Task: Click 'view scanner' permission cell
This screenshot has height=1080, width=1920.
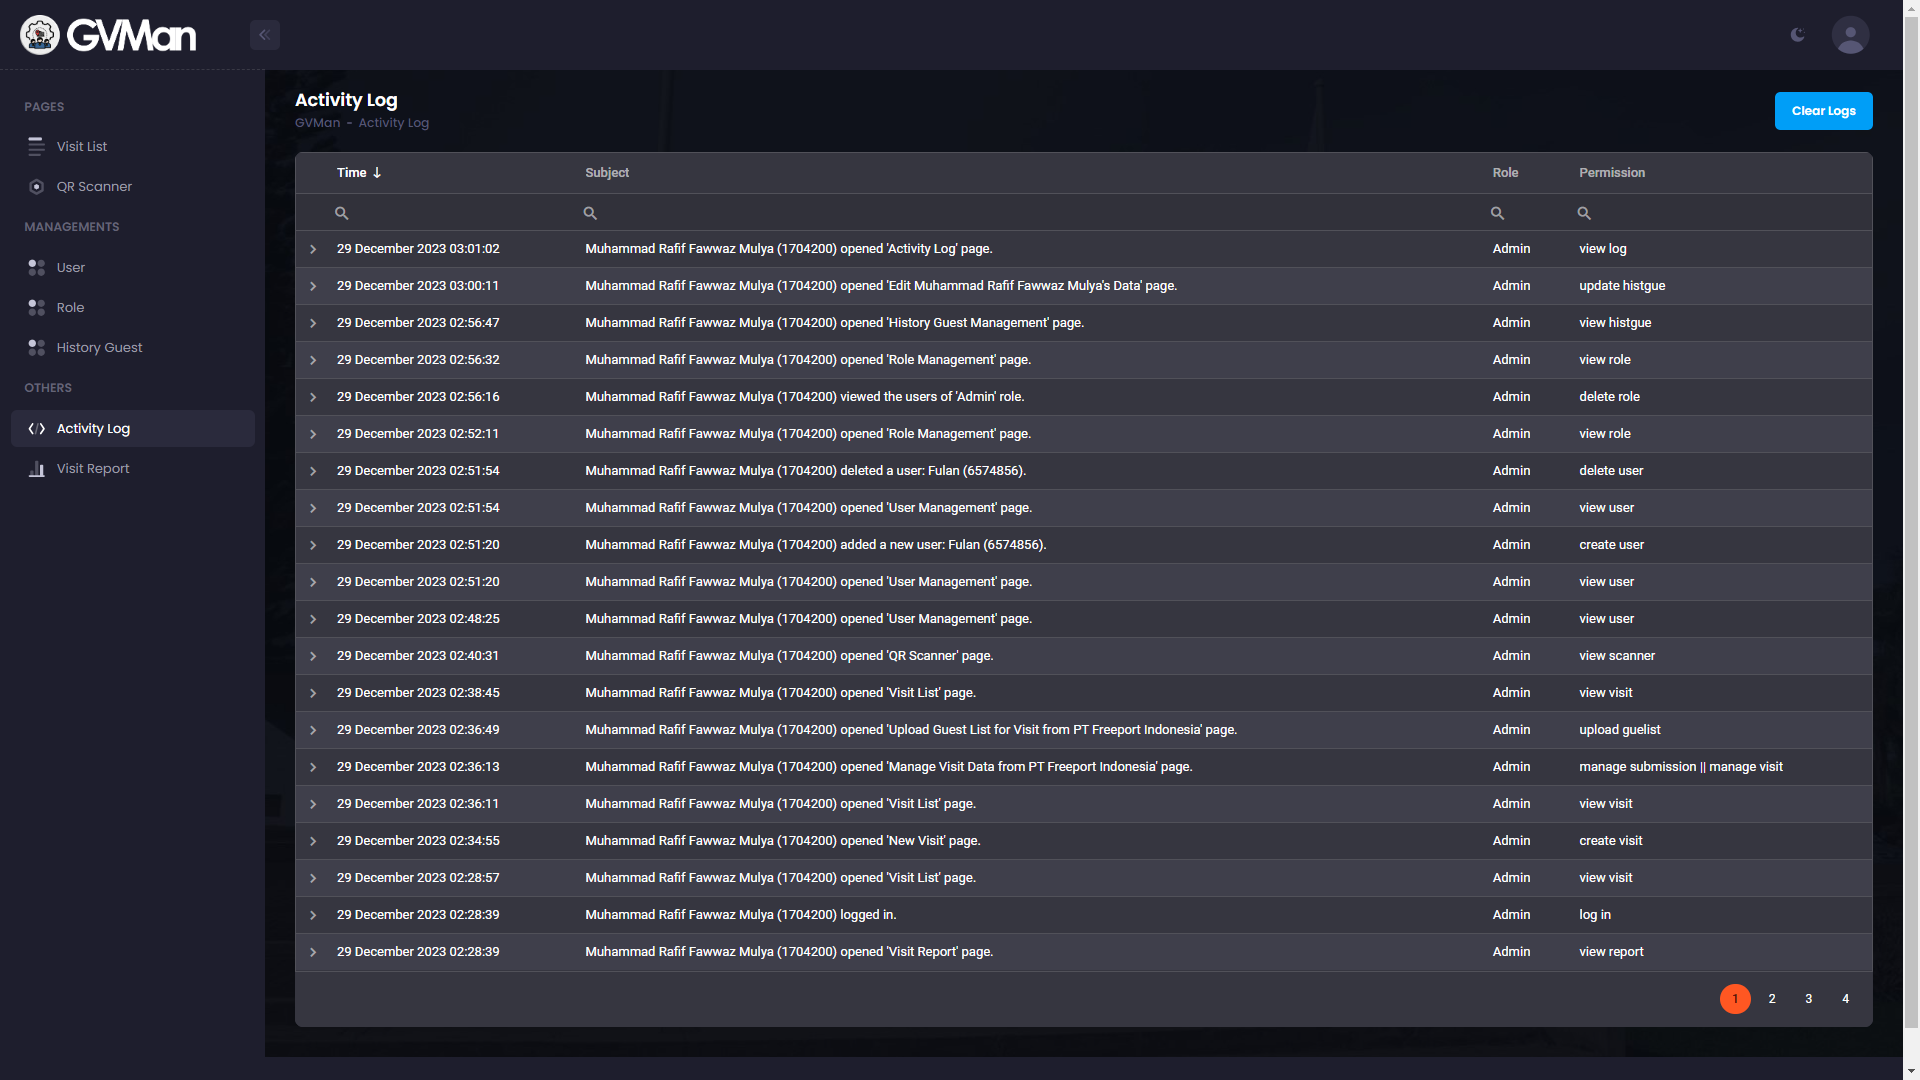Action: click(1617, 656)
